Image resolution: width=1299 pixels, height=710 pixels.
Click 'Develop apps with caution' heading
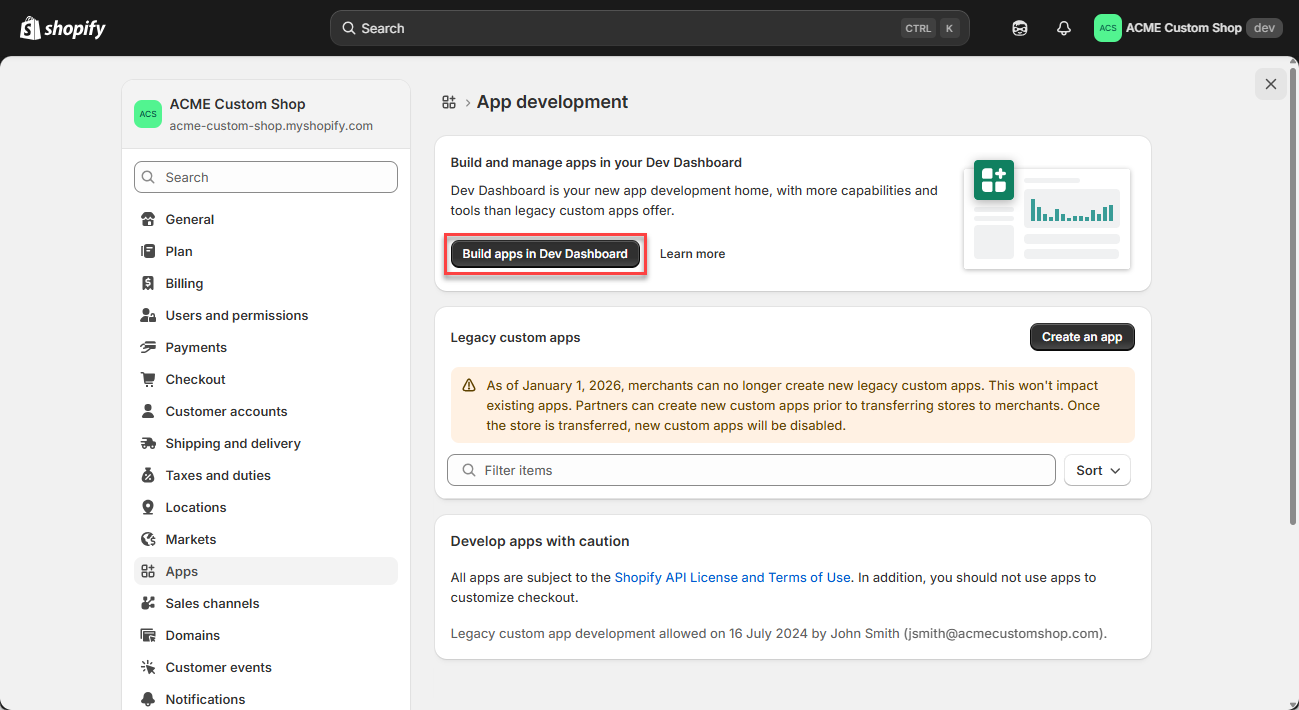[540, 541]
